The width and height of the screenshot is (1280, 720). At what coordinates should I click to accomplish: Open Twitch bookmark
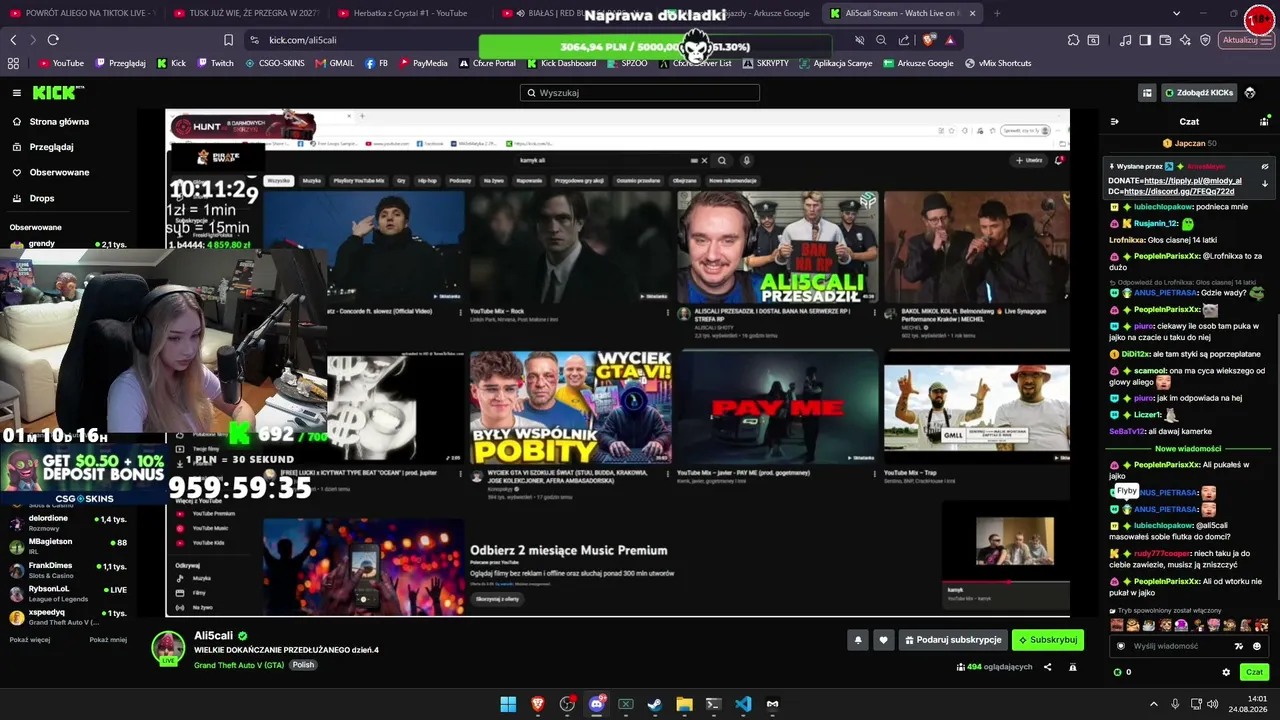click(216, 63)
